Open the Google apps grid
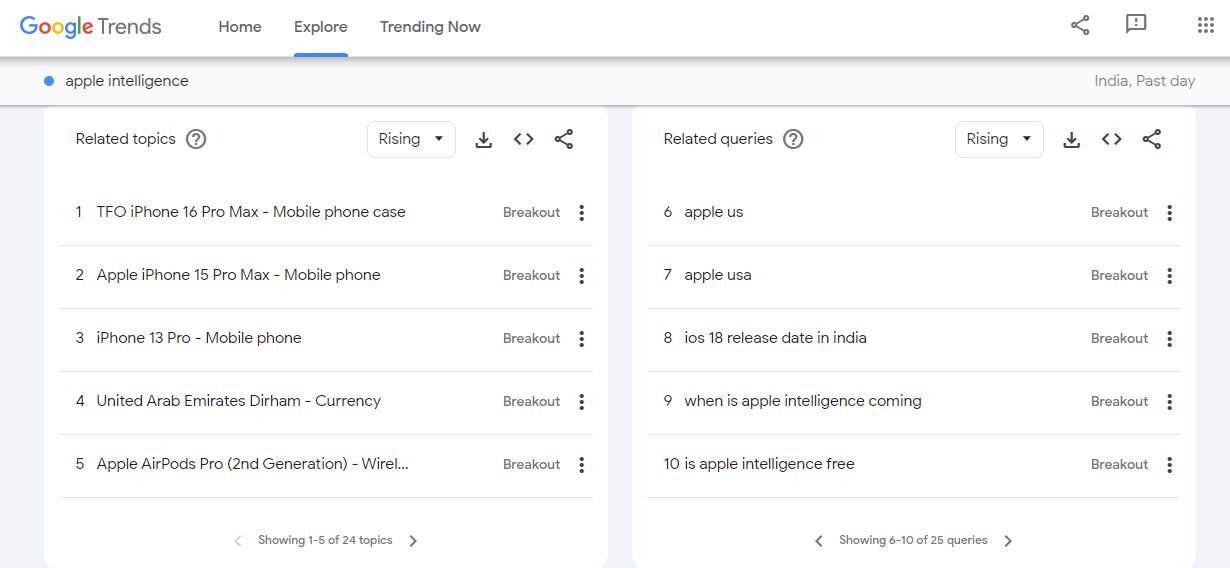The image size is (1230, 568). pos(1205,26)
